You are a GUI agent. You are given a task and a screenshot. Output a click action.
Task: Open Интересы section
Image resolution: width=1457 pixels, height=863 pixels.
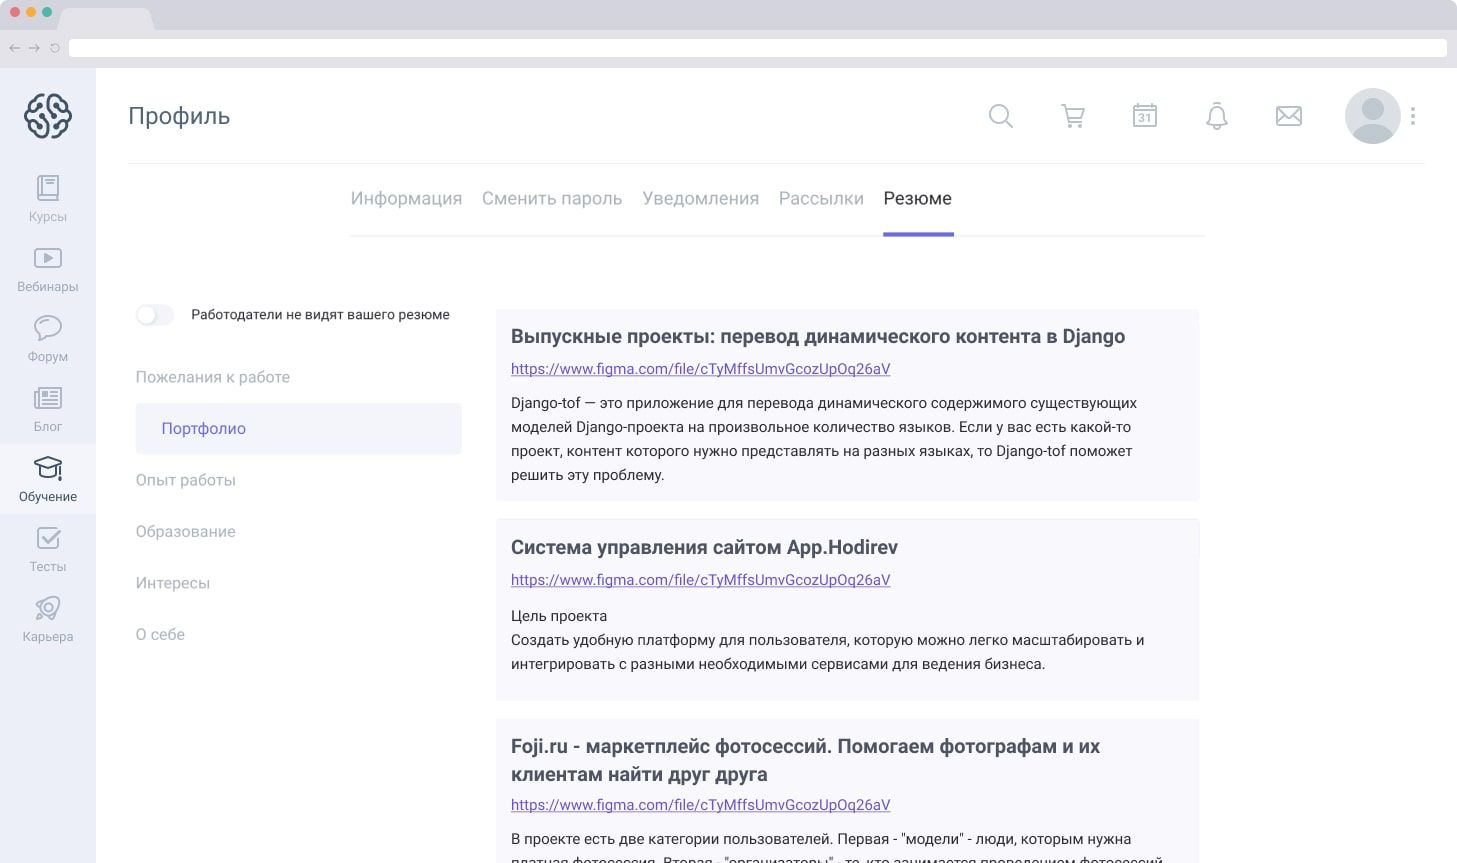173,583
